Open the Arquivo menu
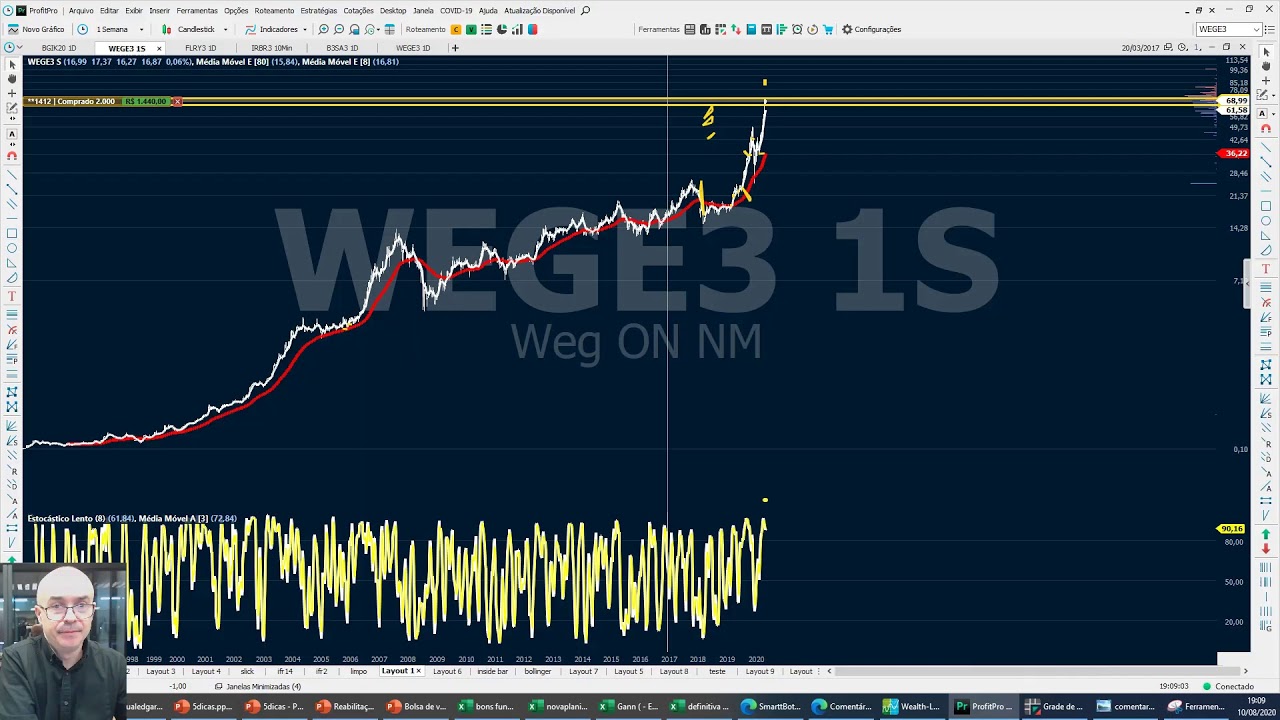1280x720 pixels. [x=81, y=10]
